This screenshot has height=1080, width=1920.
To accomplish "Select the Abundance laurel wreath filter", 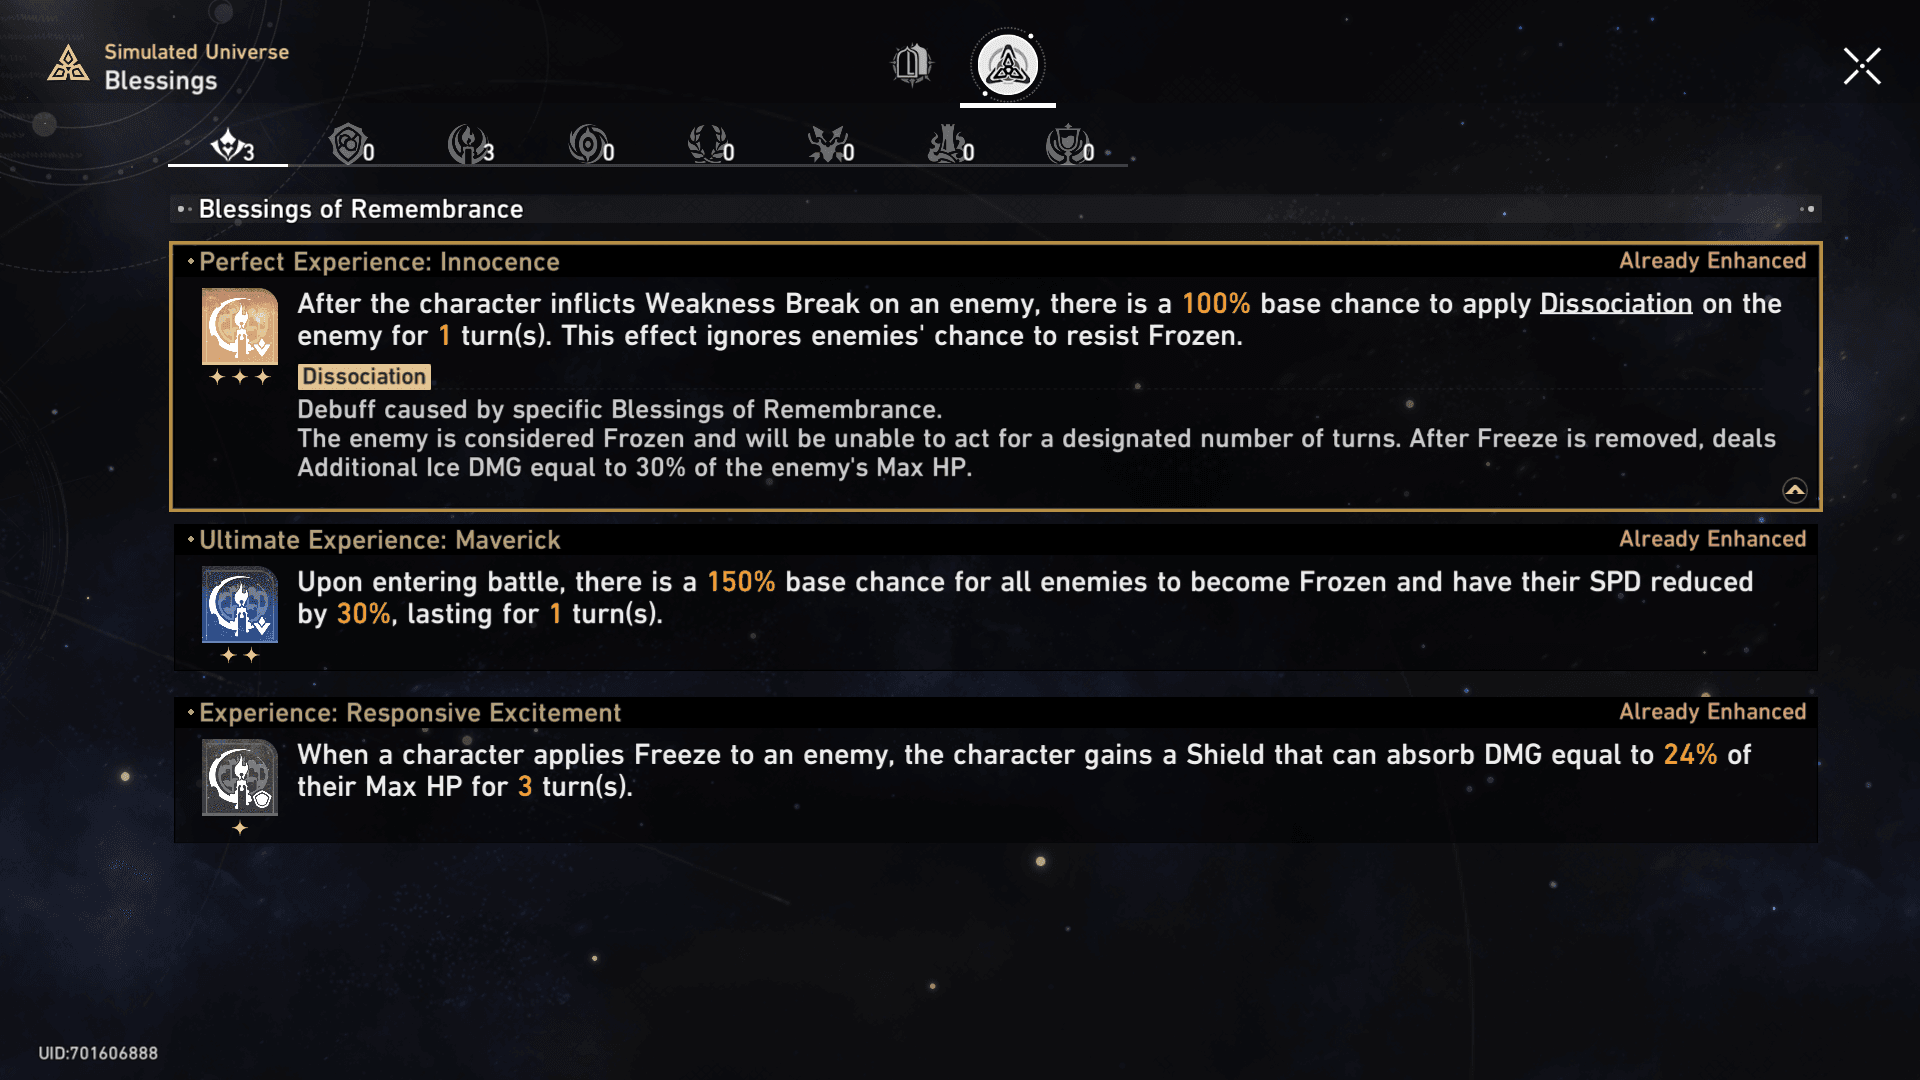I will point(710,147).
